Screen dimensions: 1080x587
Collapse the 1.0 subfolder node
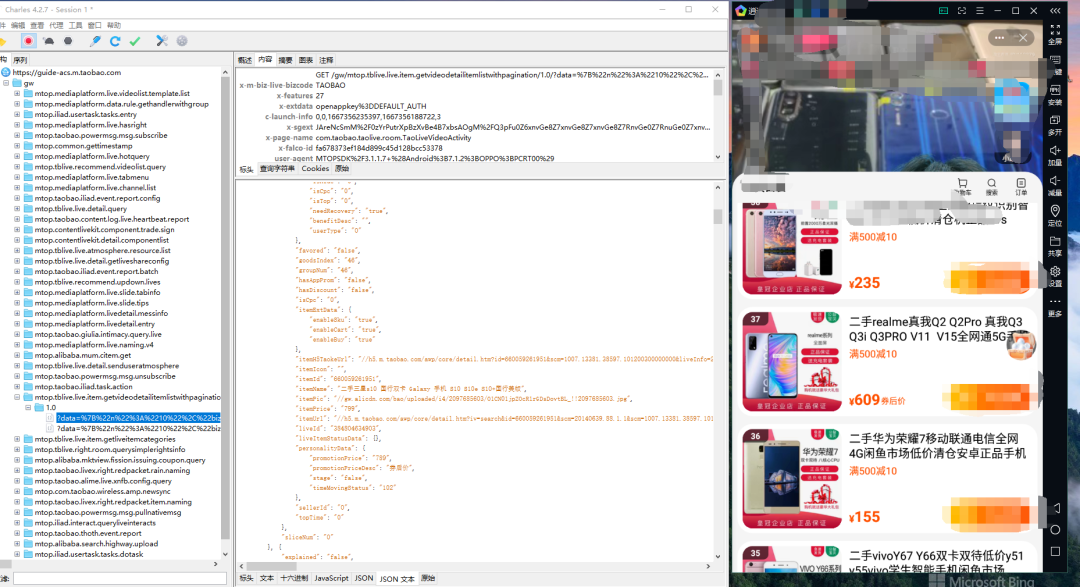[x=28, y=408]
